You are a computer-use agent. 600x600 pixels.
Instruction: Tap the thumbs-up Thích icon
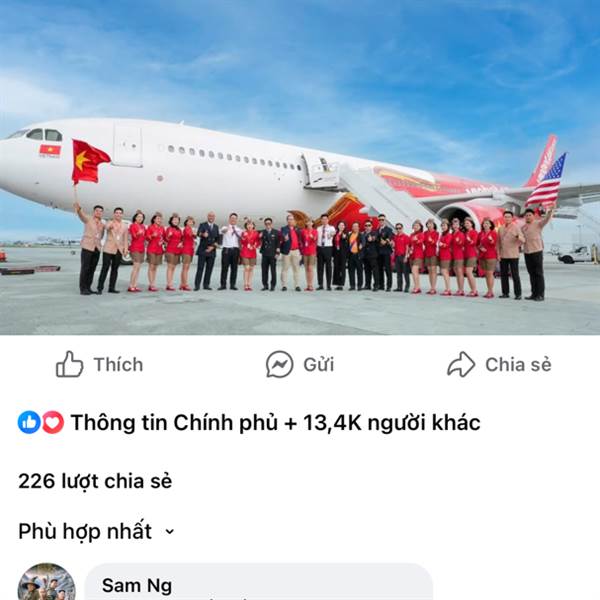[x=70, y=364]
